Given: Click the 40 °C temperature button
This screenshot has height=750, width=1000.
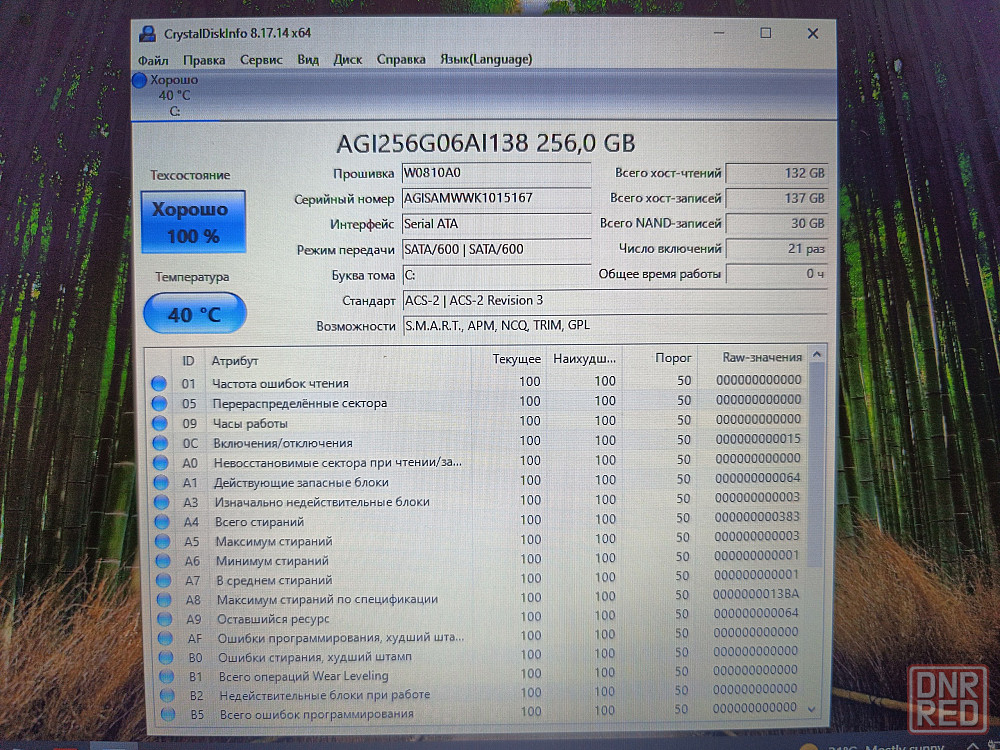Looking at the screenshot, I should (195, 313).
